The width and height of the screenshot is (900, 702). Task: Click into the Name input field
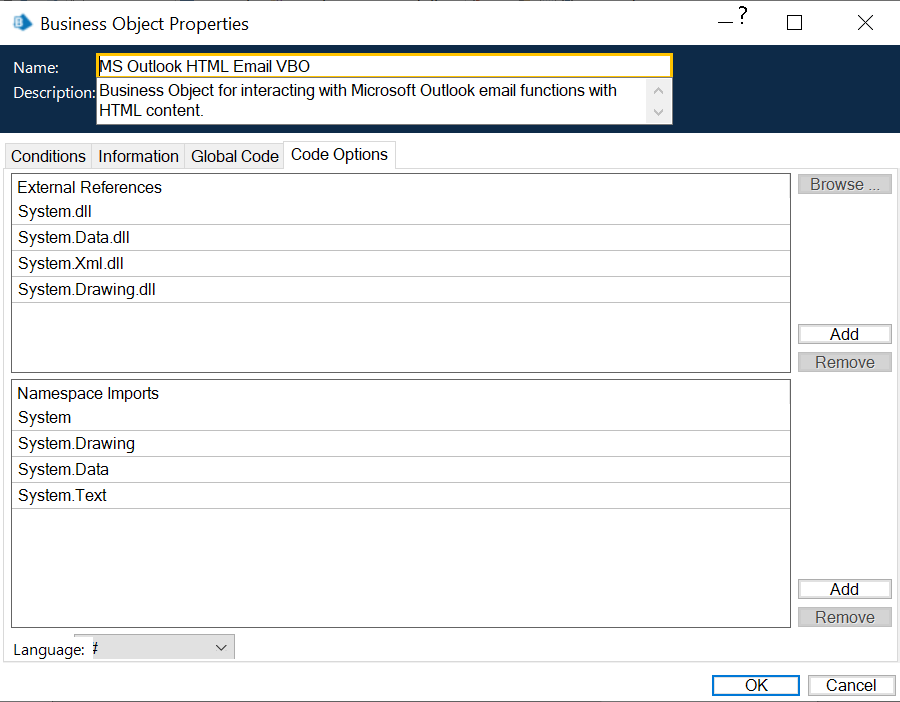384,66
